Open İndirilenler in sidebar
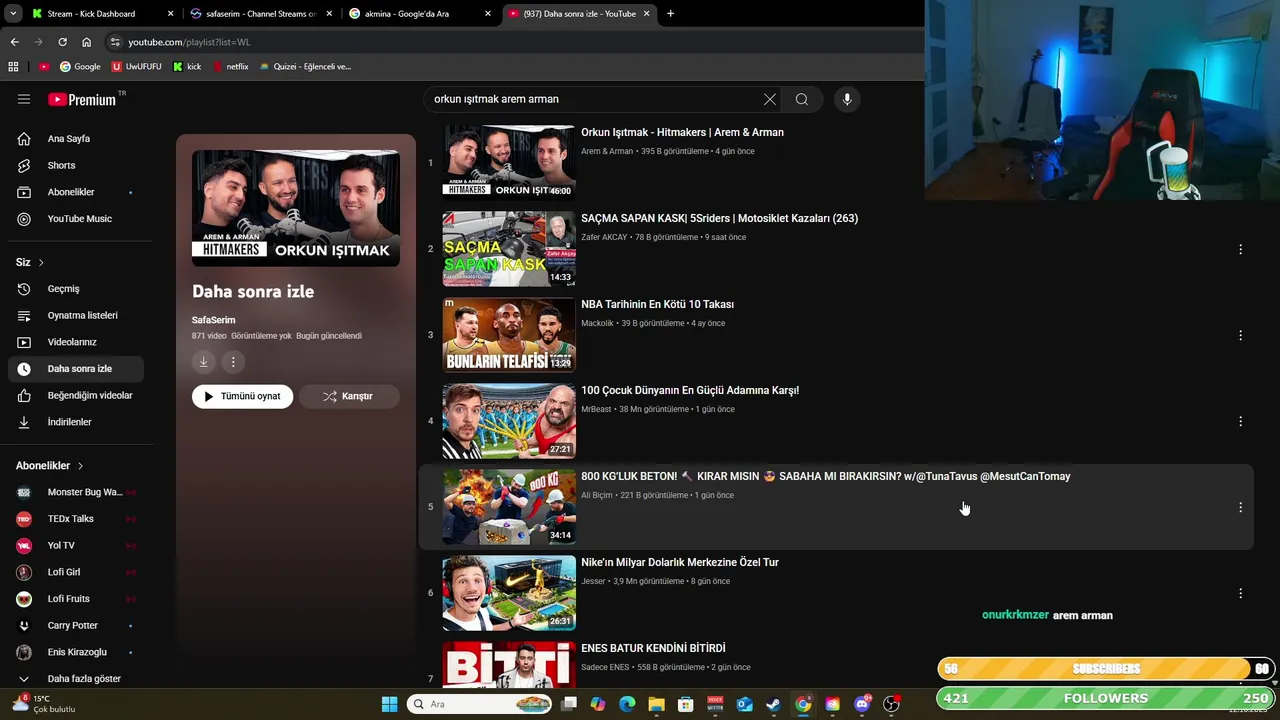1280x720 pixels. click(x=76, y=422)
